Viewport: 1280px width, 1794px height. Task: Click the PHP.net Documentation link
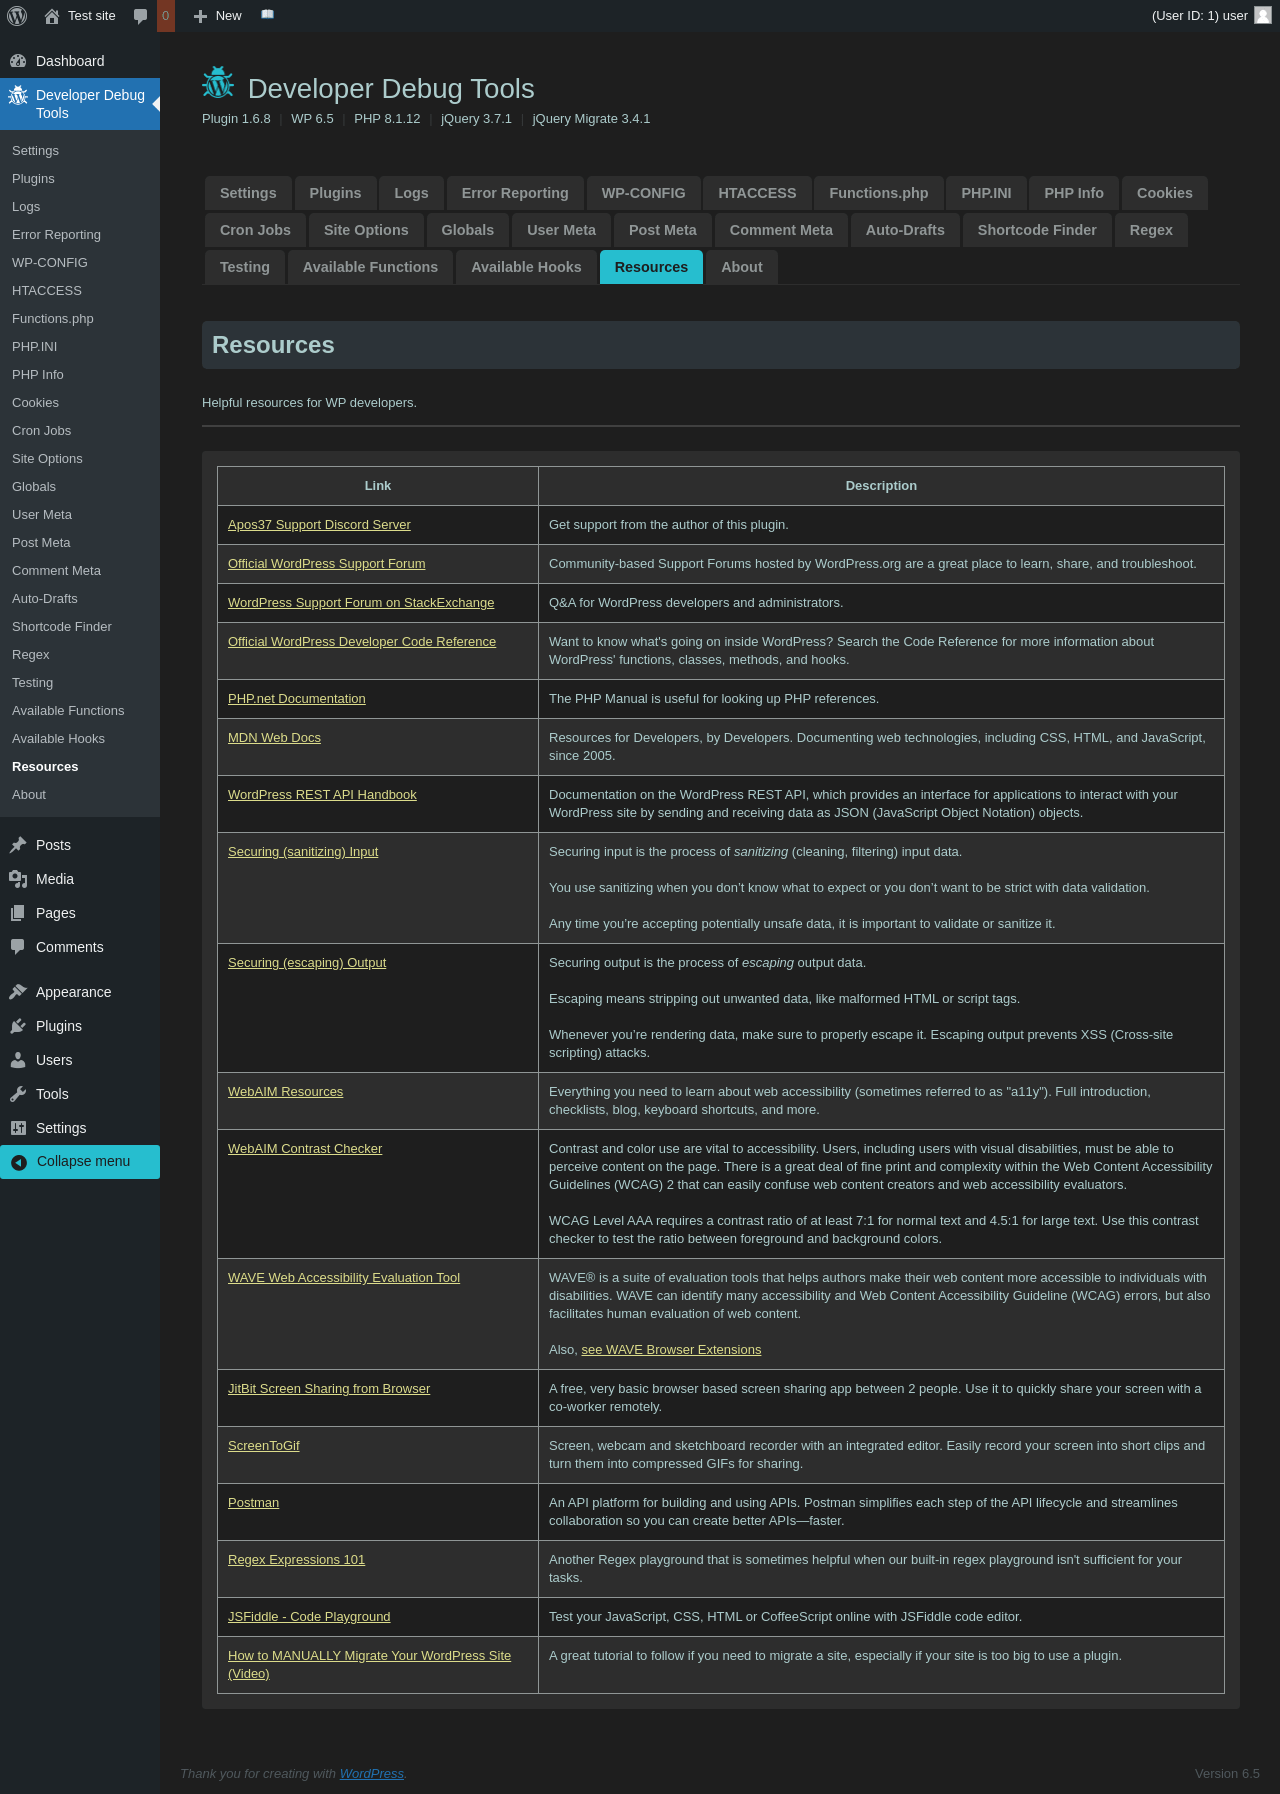(297, 699)
